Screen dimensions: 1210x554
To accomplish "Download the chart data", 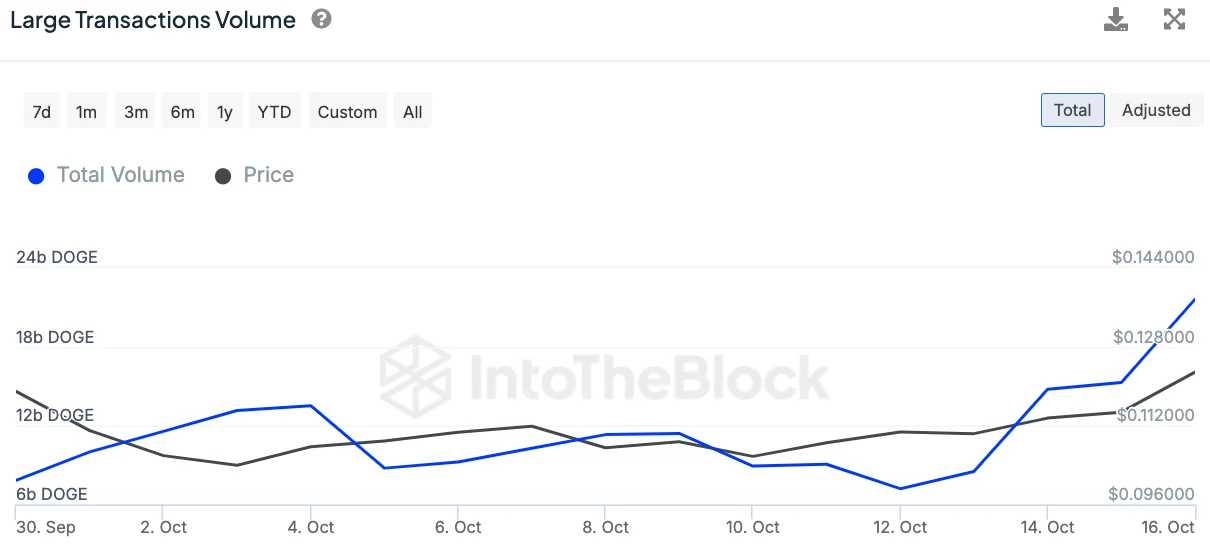I will coord(1116,19).
